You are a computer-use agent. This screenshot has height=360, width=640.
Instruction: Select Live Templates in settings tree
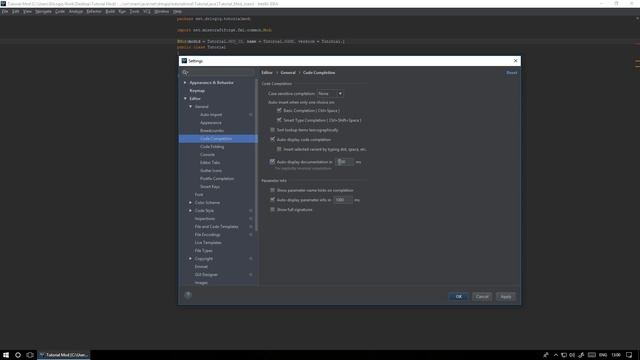coord(208,242)
